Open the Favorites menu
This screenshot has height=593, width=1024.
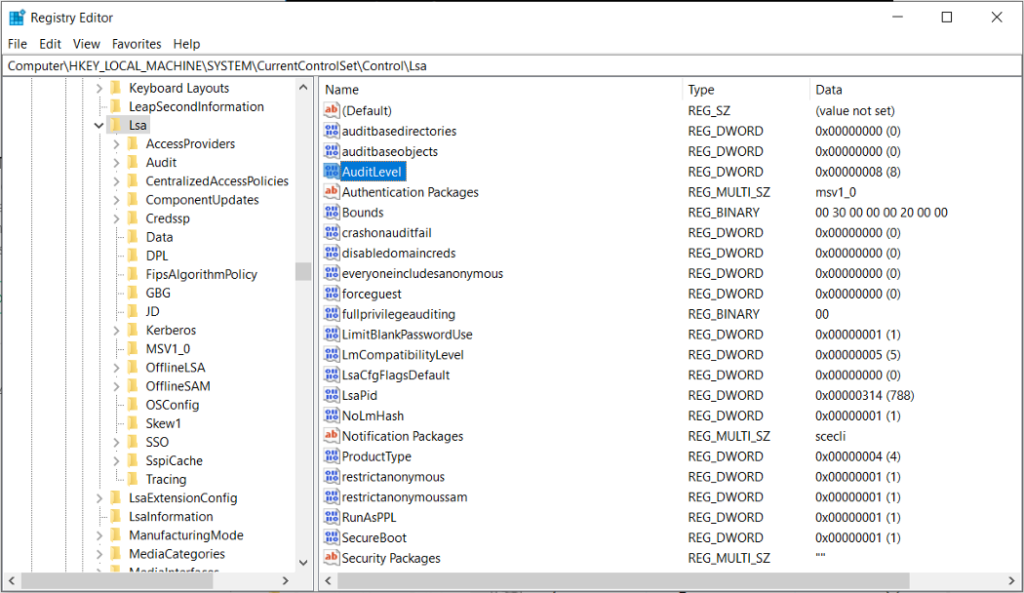point(136,44)
